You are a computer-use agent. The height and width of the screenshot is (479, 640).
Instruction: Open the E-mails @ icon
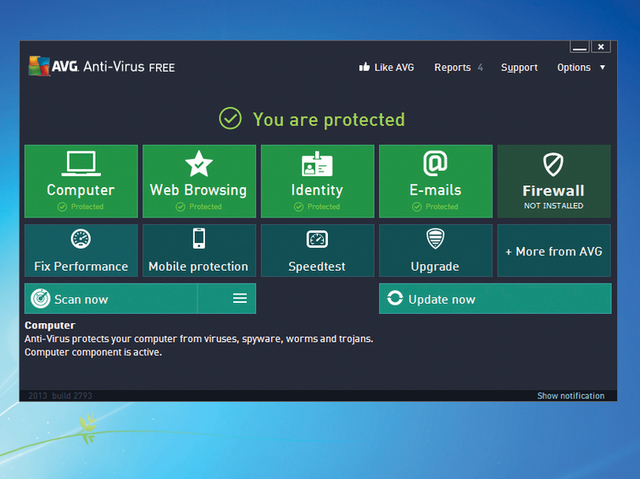pyautogui.click(x=435, y=163)
